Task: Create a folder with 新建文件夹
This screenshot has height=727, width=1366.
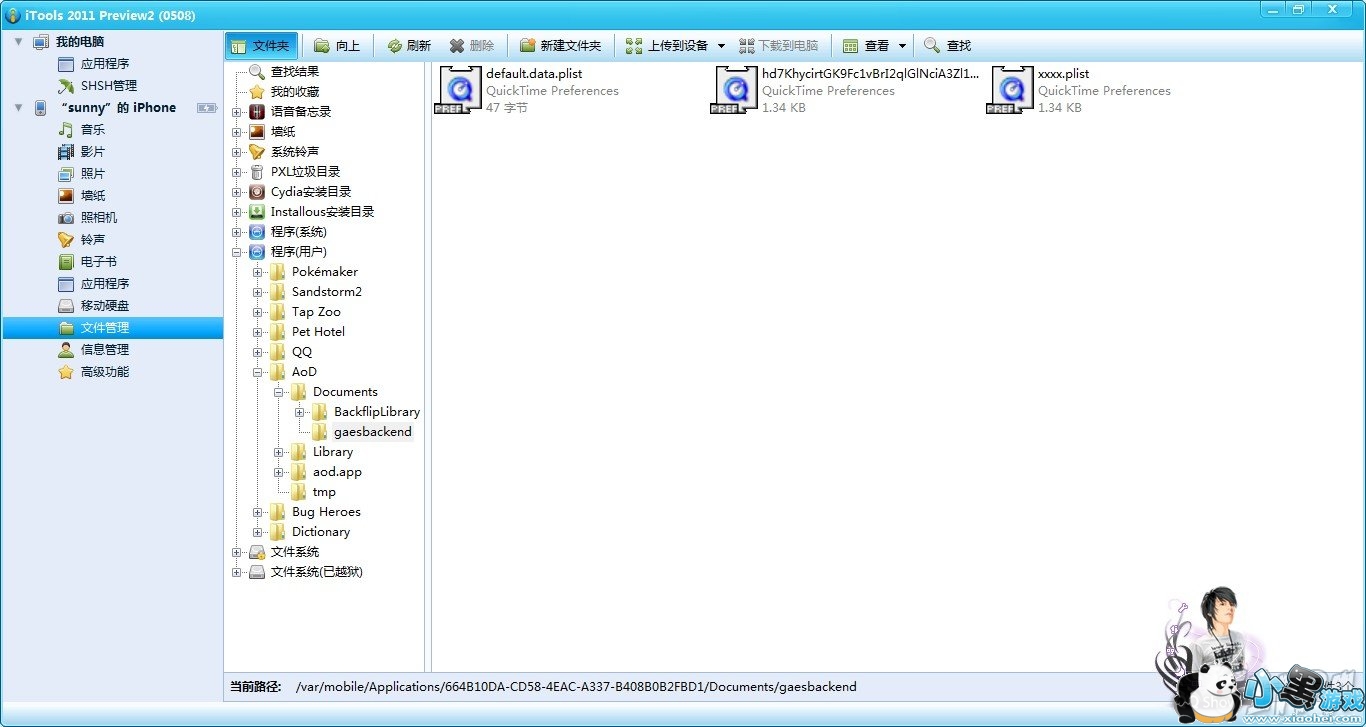Action: (559, 46)
